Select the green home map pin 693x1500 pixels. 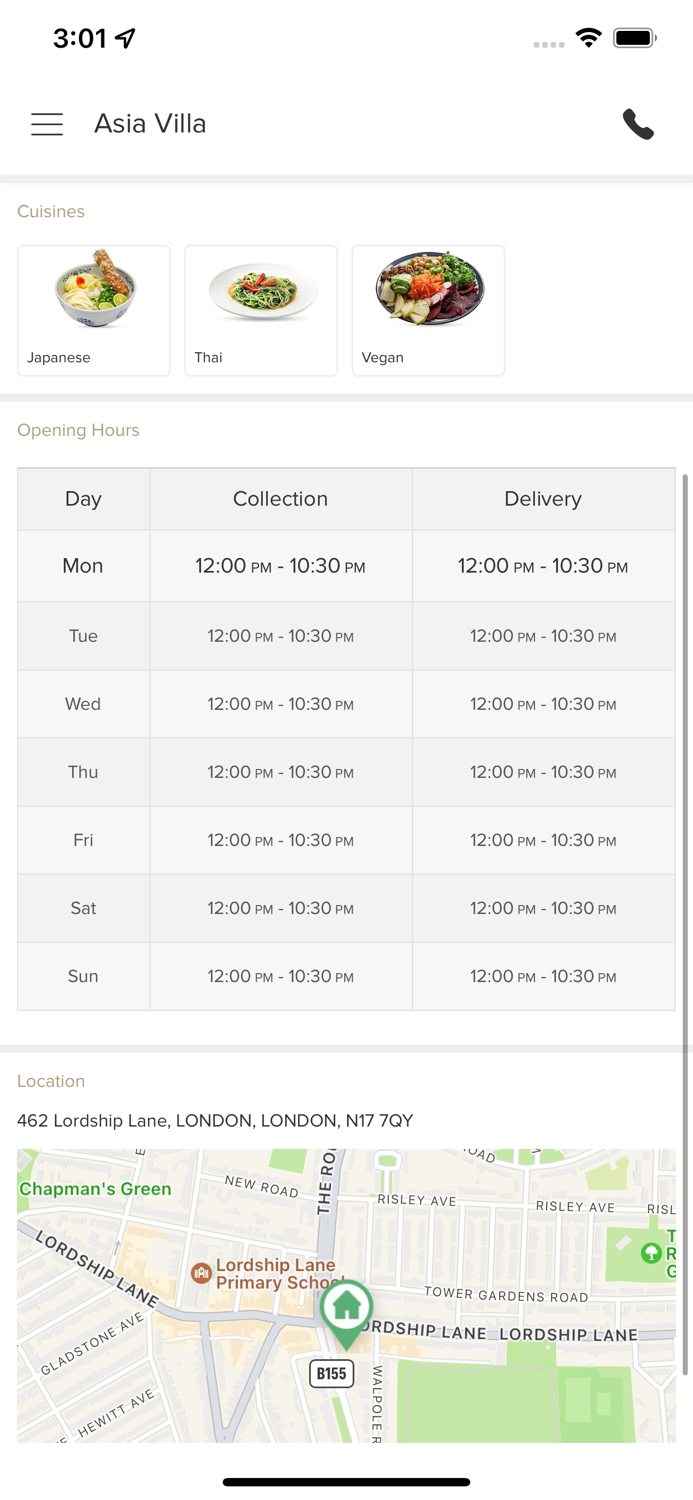point(346,1313)
